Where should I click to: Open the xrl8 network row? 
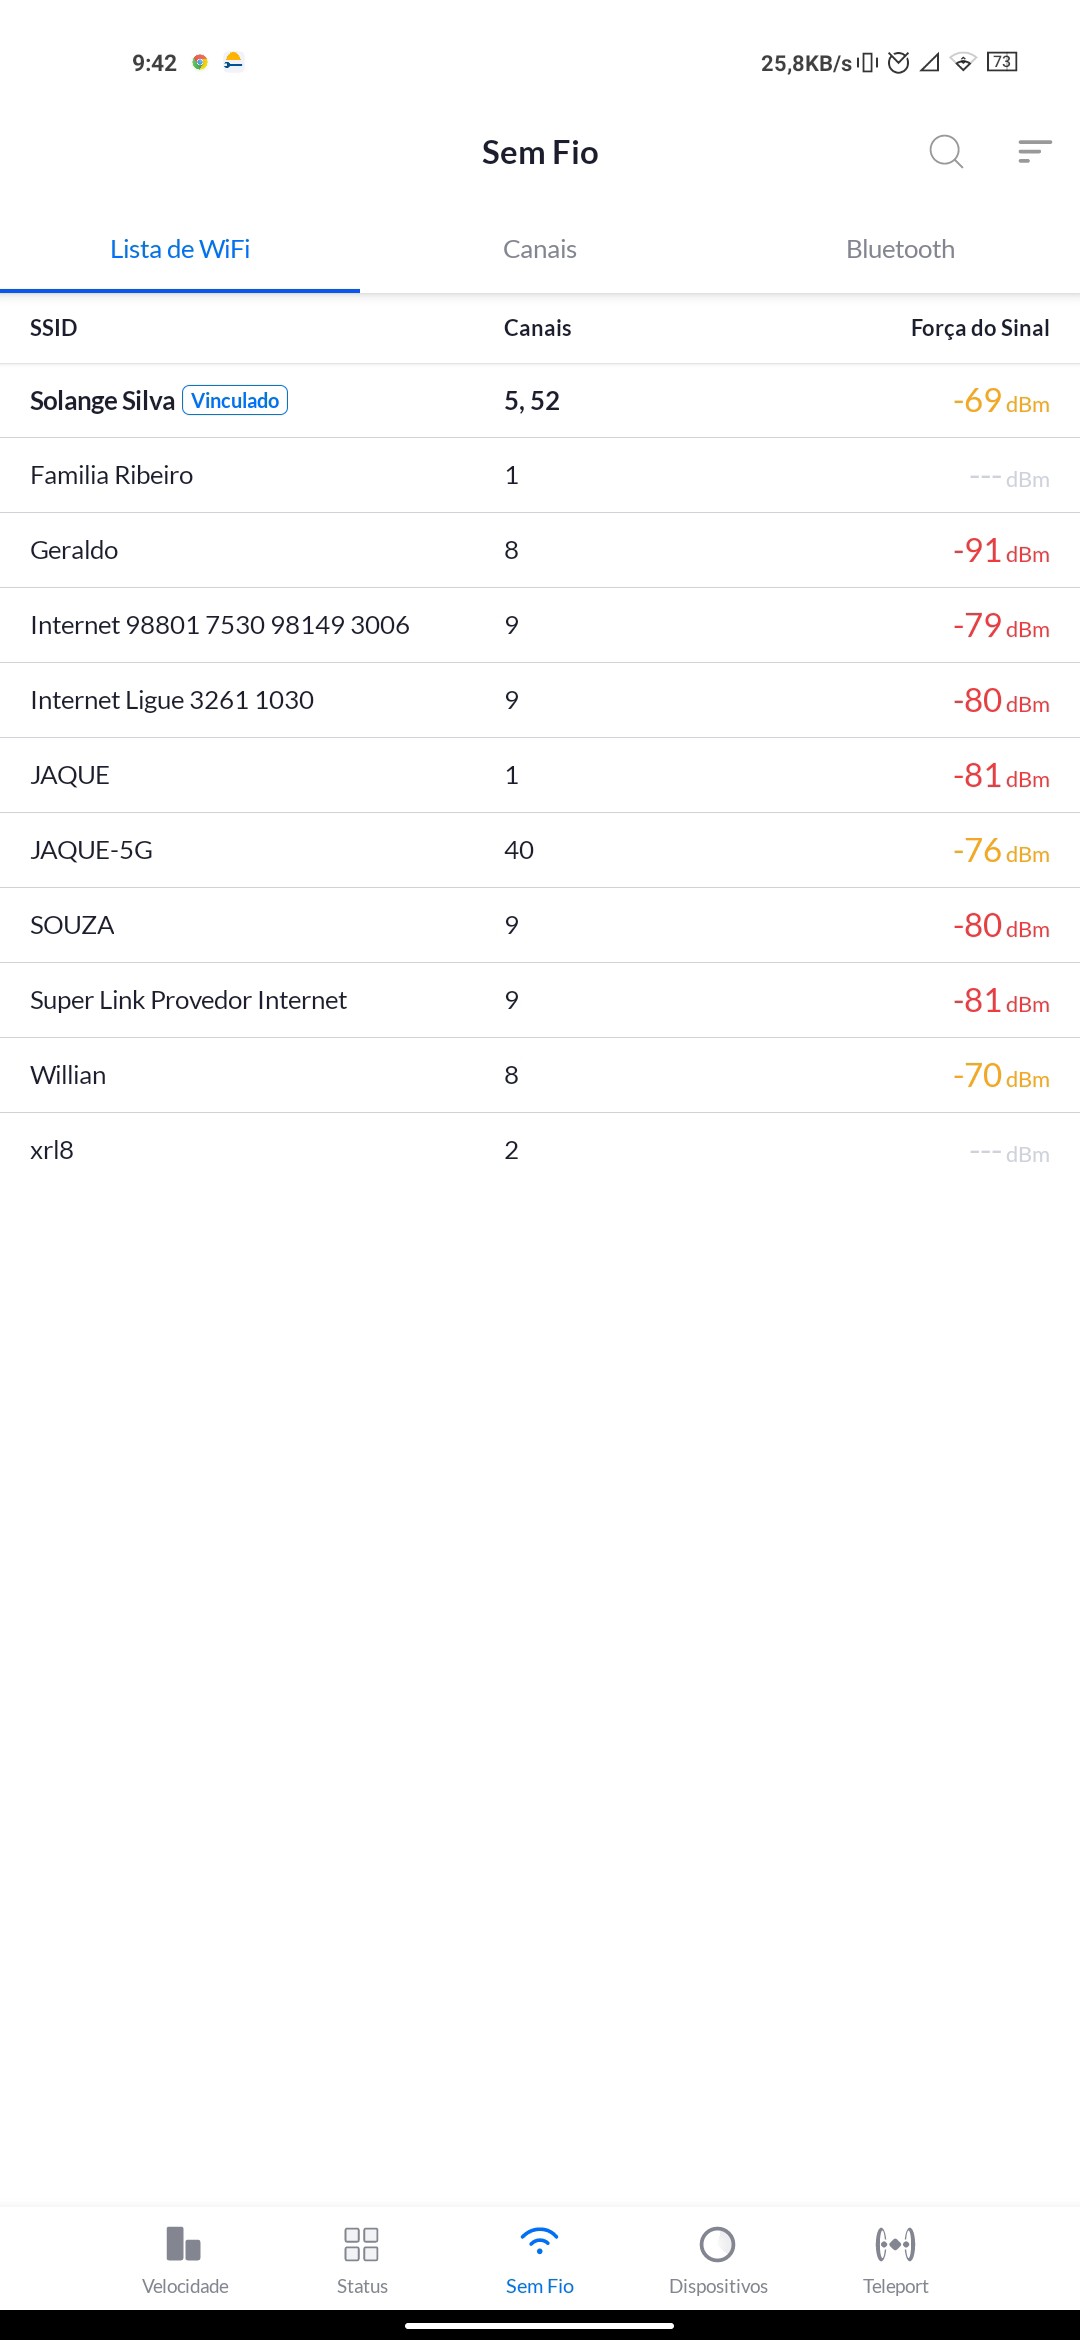pos(52,1150)
